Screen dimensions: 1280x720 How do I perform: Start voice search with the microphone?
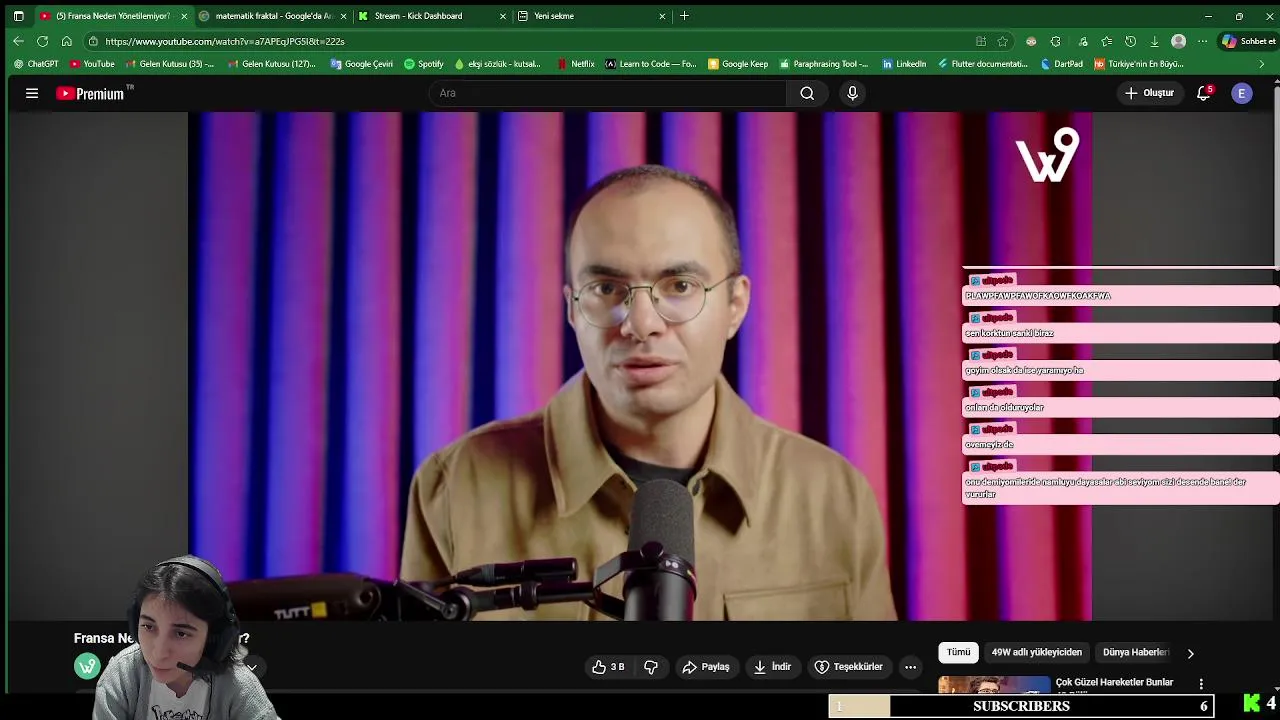852,93
